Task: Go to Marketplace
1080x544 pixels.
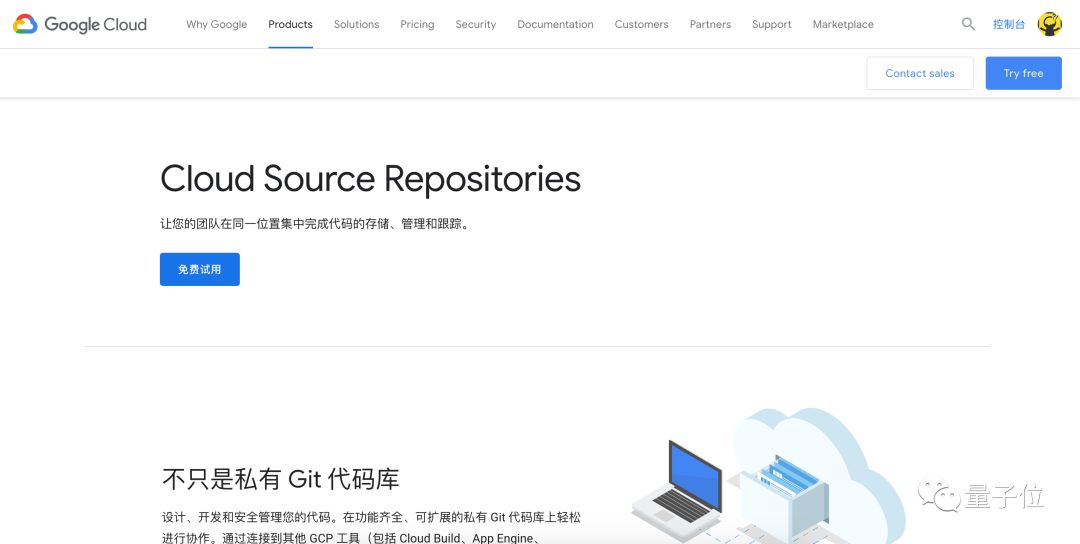Action: pos(843,24)
